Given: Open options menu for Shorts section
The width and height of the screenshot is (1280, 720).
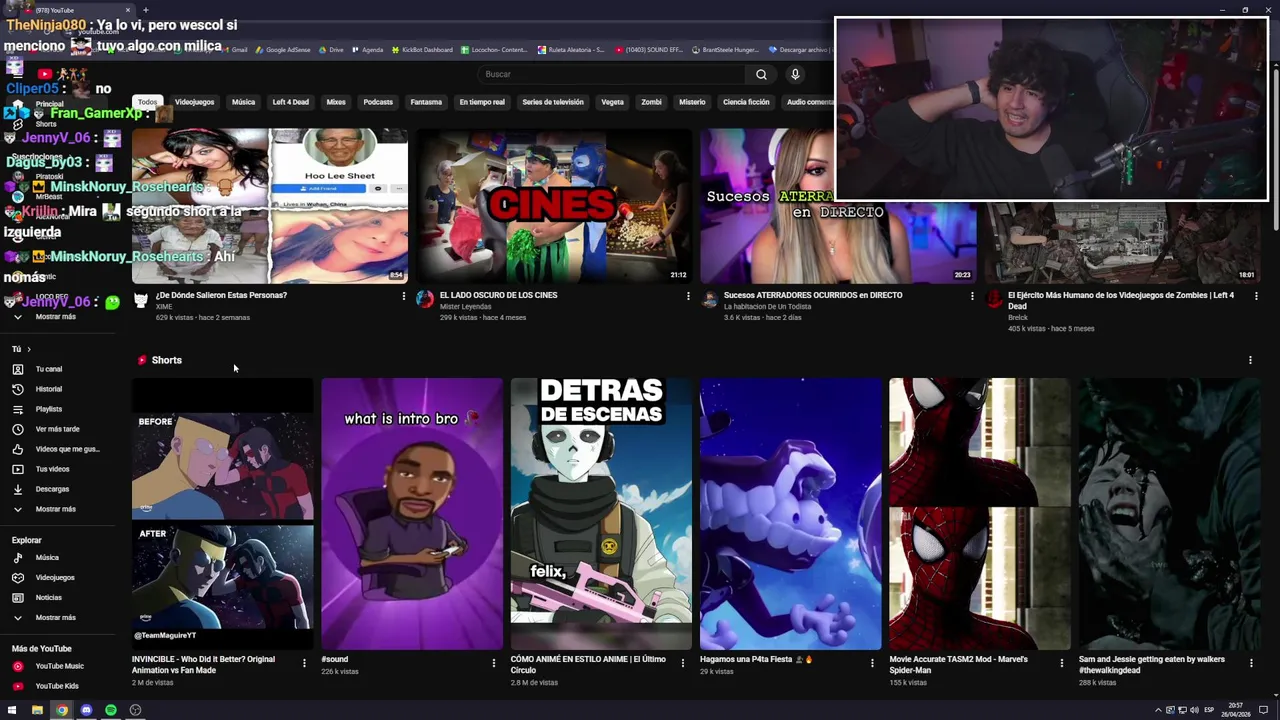Looking at the screenshot, I should (1250, 360).
